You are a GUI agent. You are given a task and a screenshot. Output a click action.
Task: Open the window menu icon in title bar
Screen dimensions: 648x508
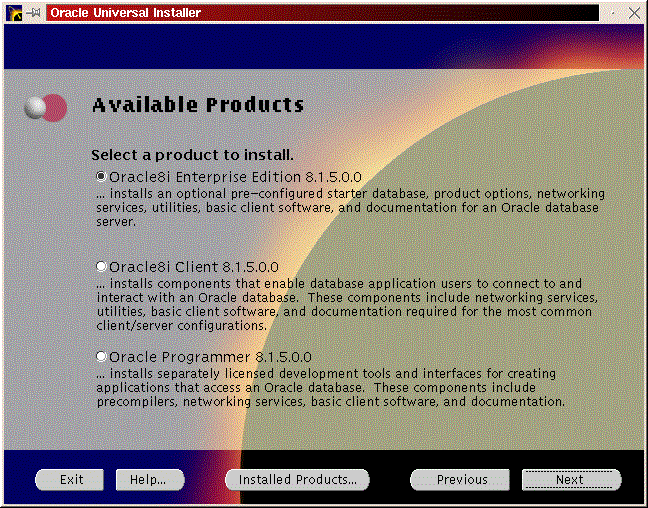pyautogui.click(x=14, y=13)
